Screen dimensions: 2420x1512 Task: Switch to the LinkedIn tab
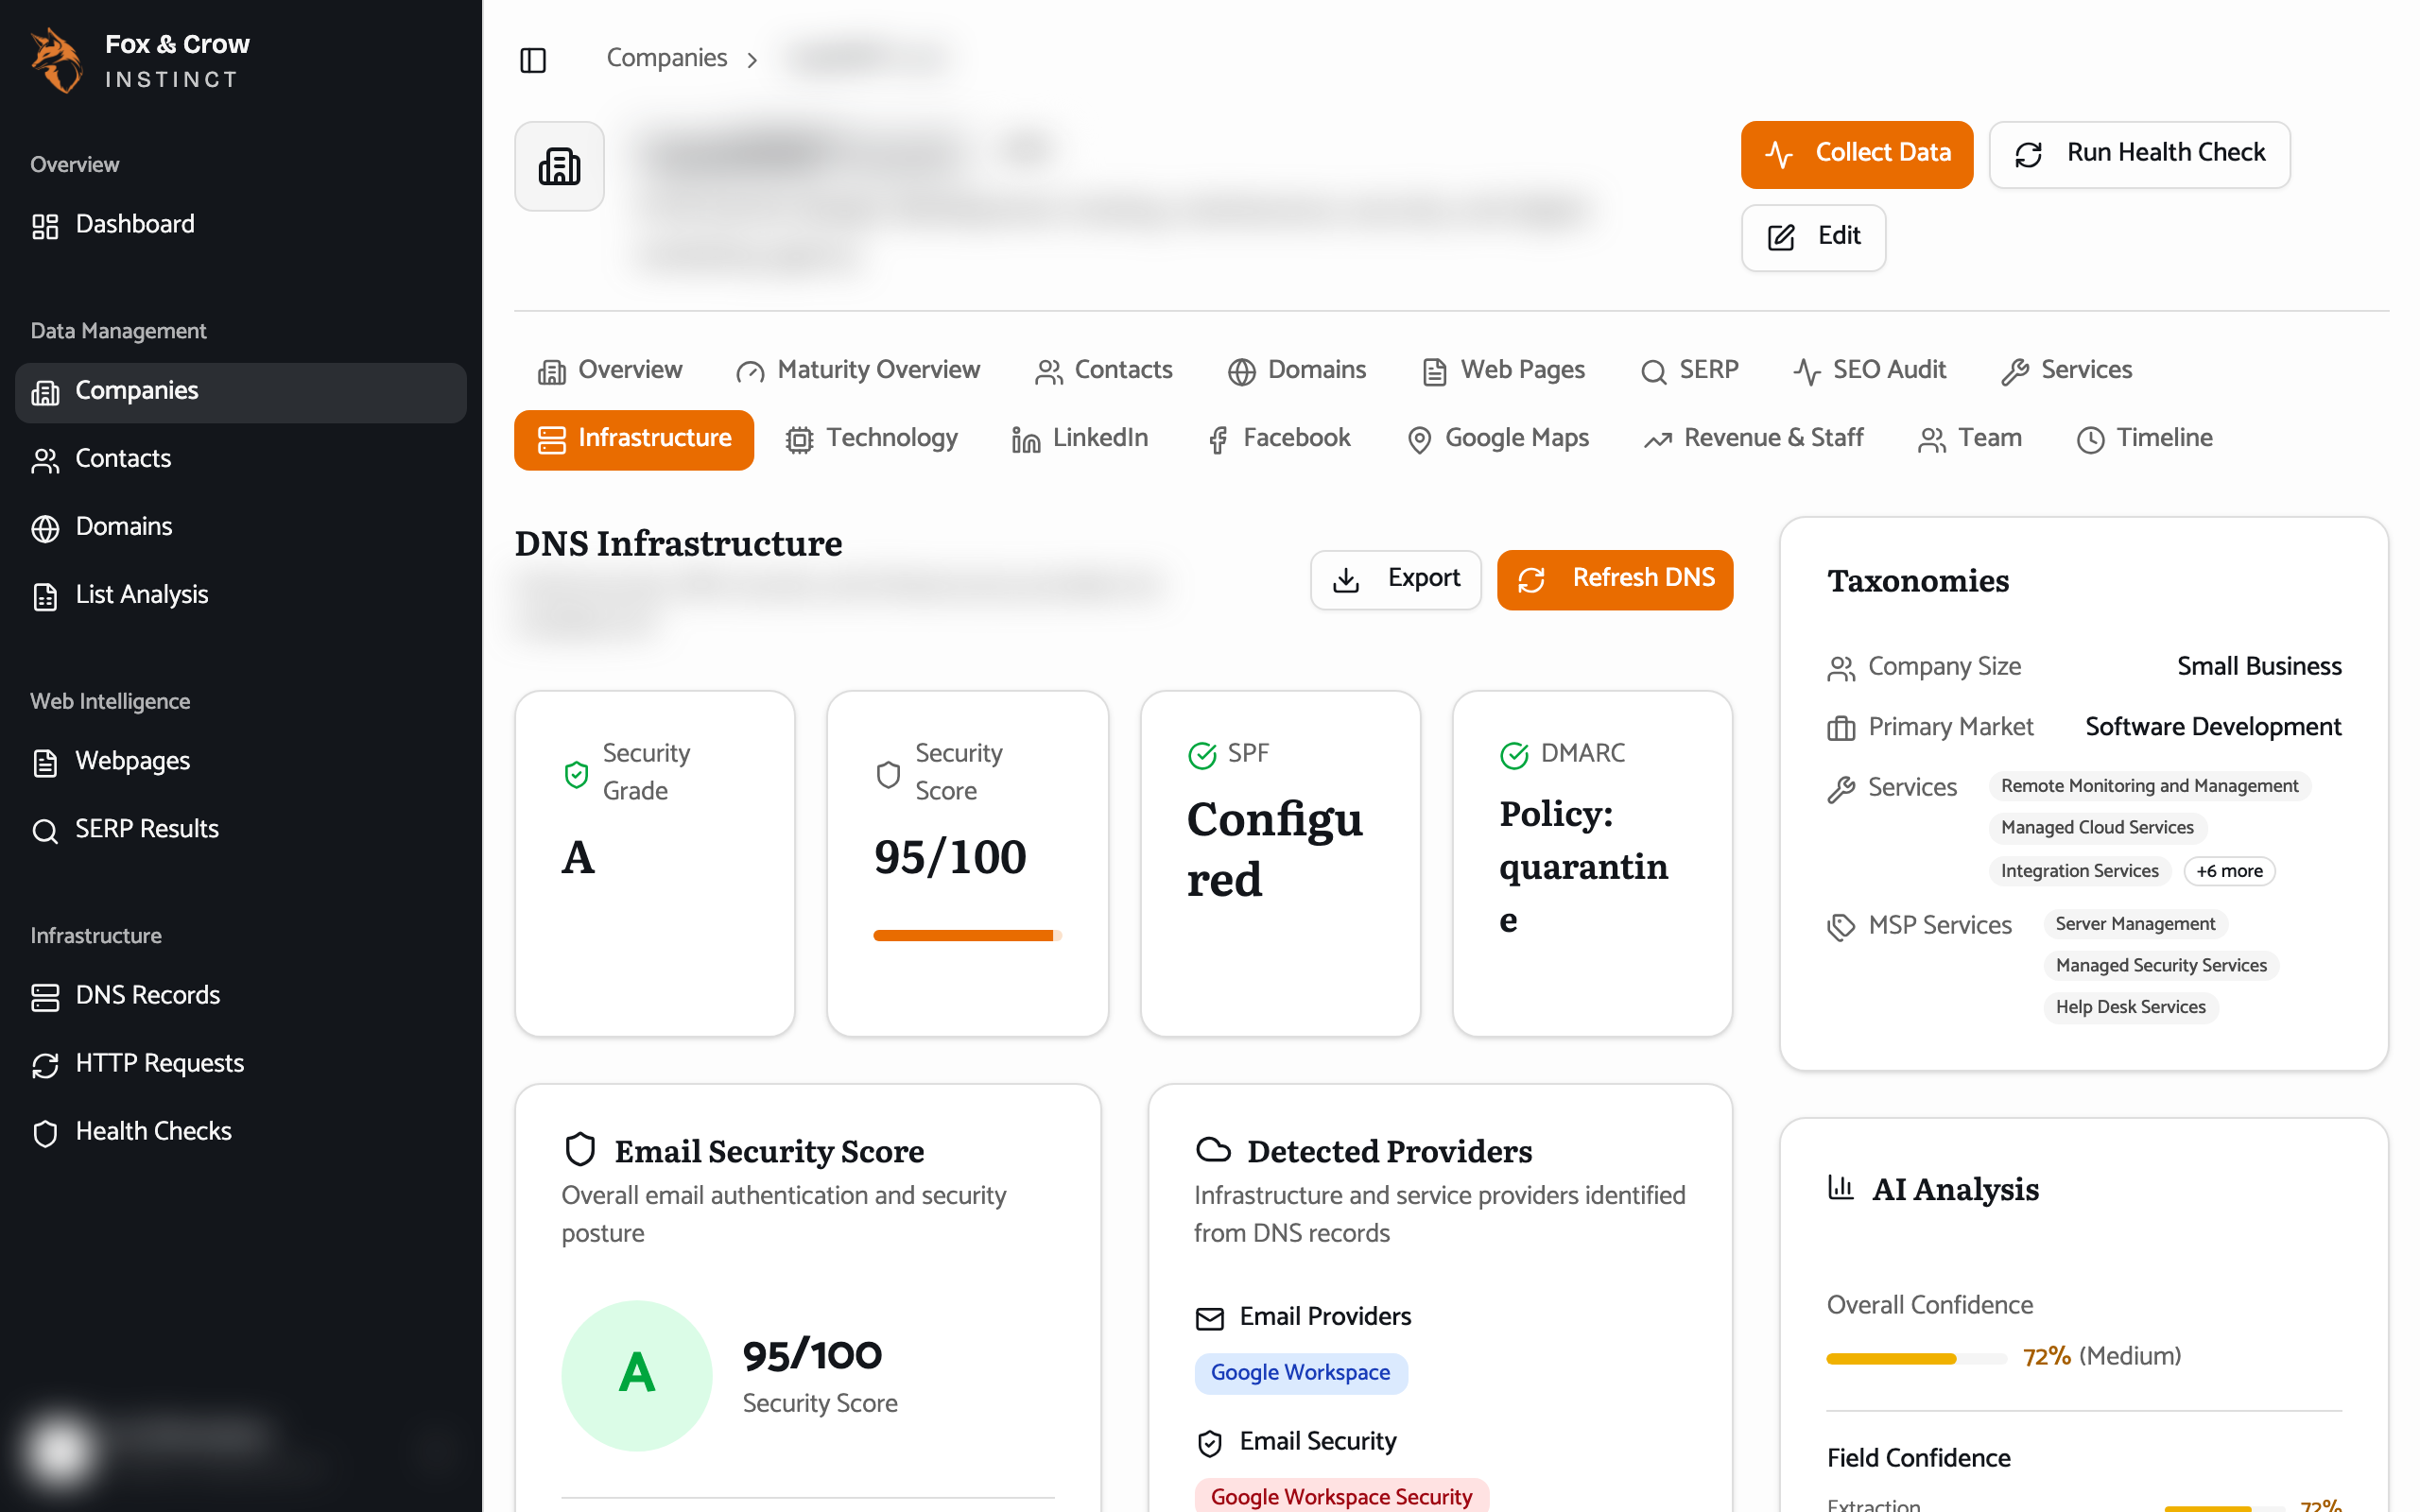coord(1080,440)
